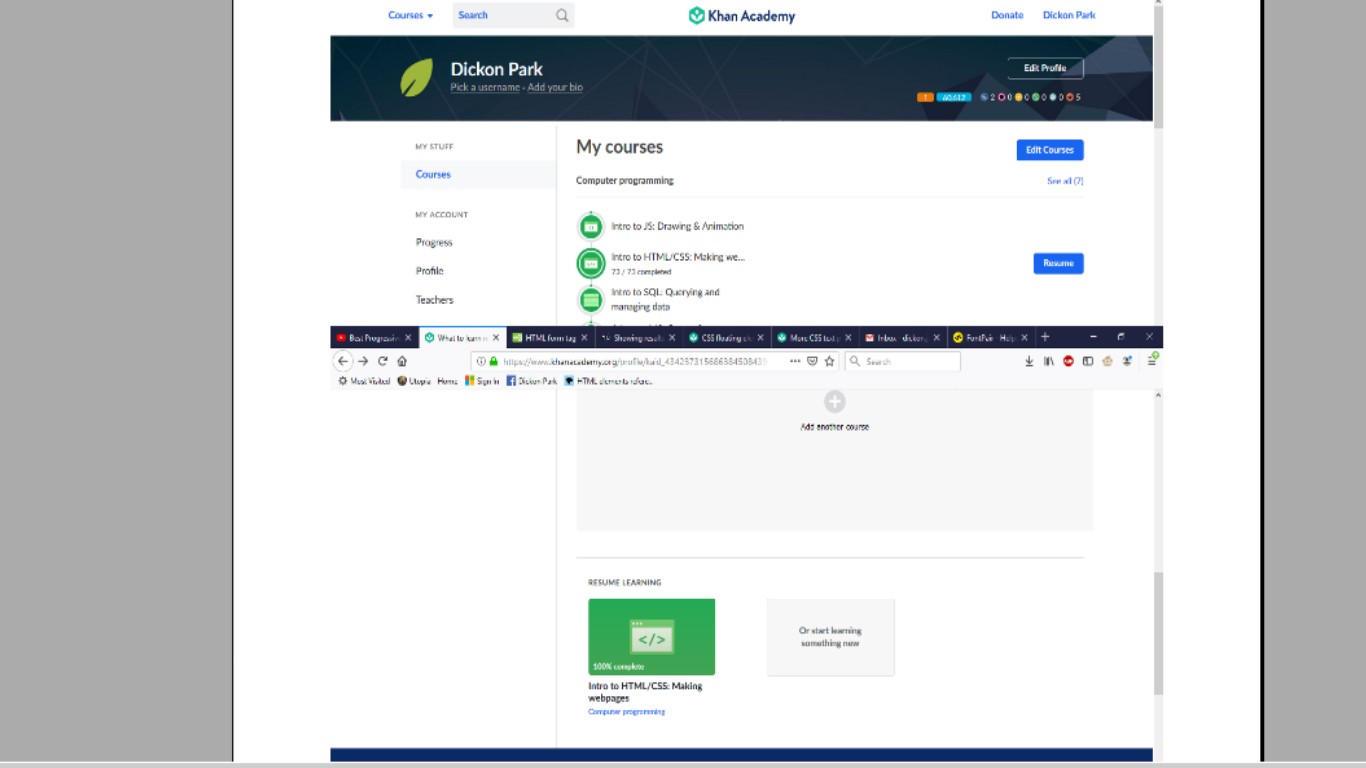This screenshot has height=768, width=1366.
Task: Open Utopia bookmark
Action: [x=414, y=381]
